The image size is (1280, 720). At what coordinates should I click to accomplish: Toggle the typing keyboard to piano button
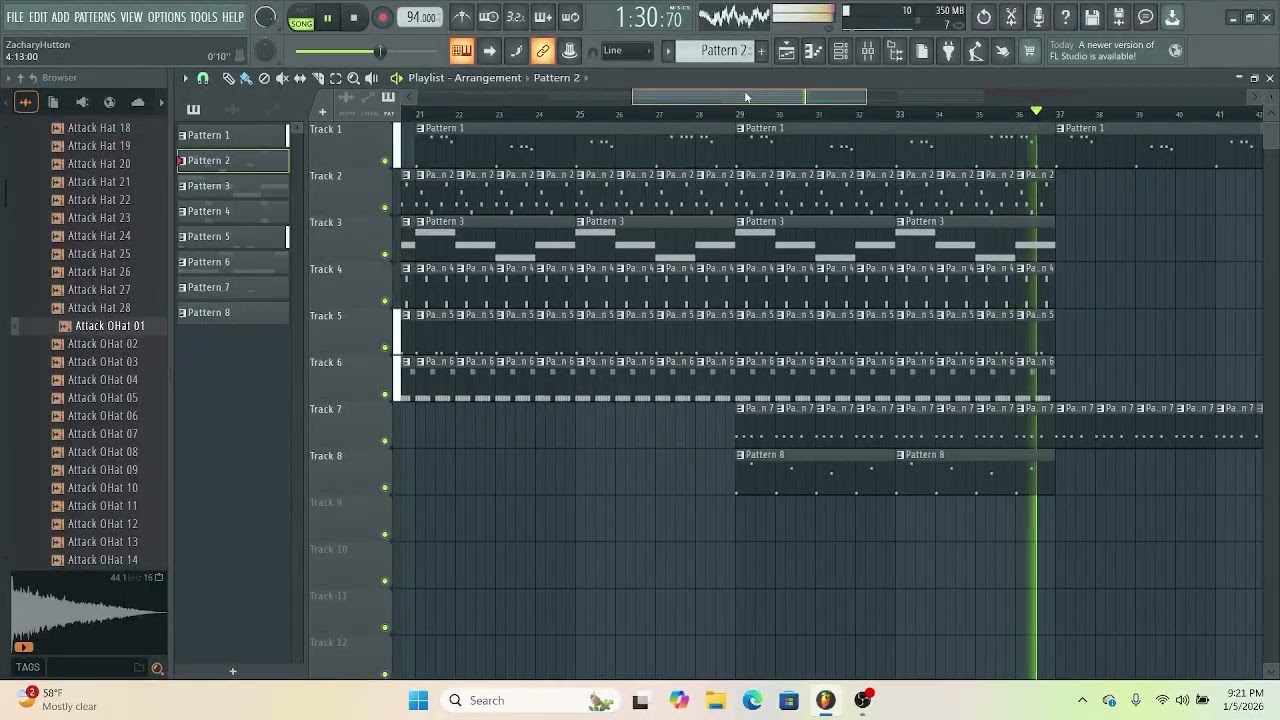(x=461, y=51)
